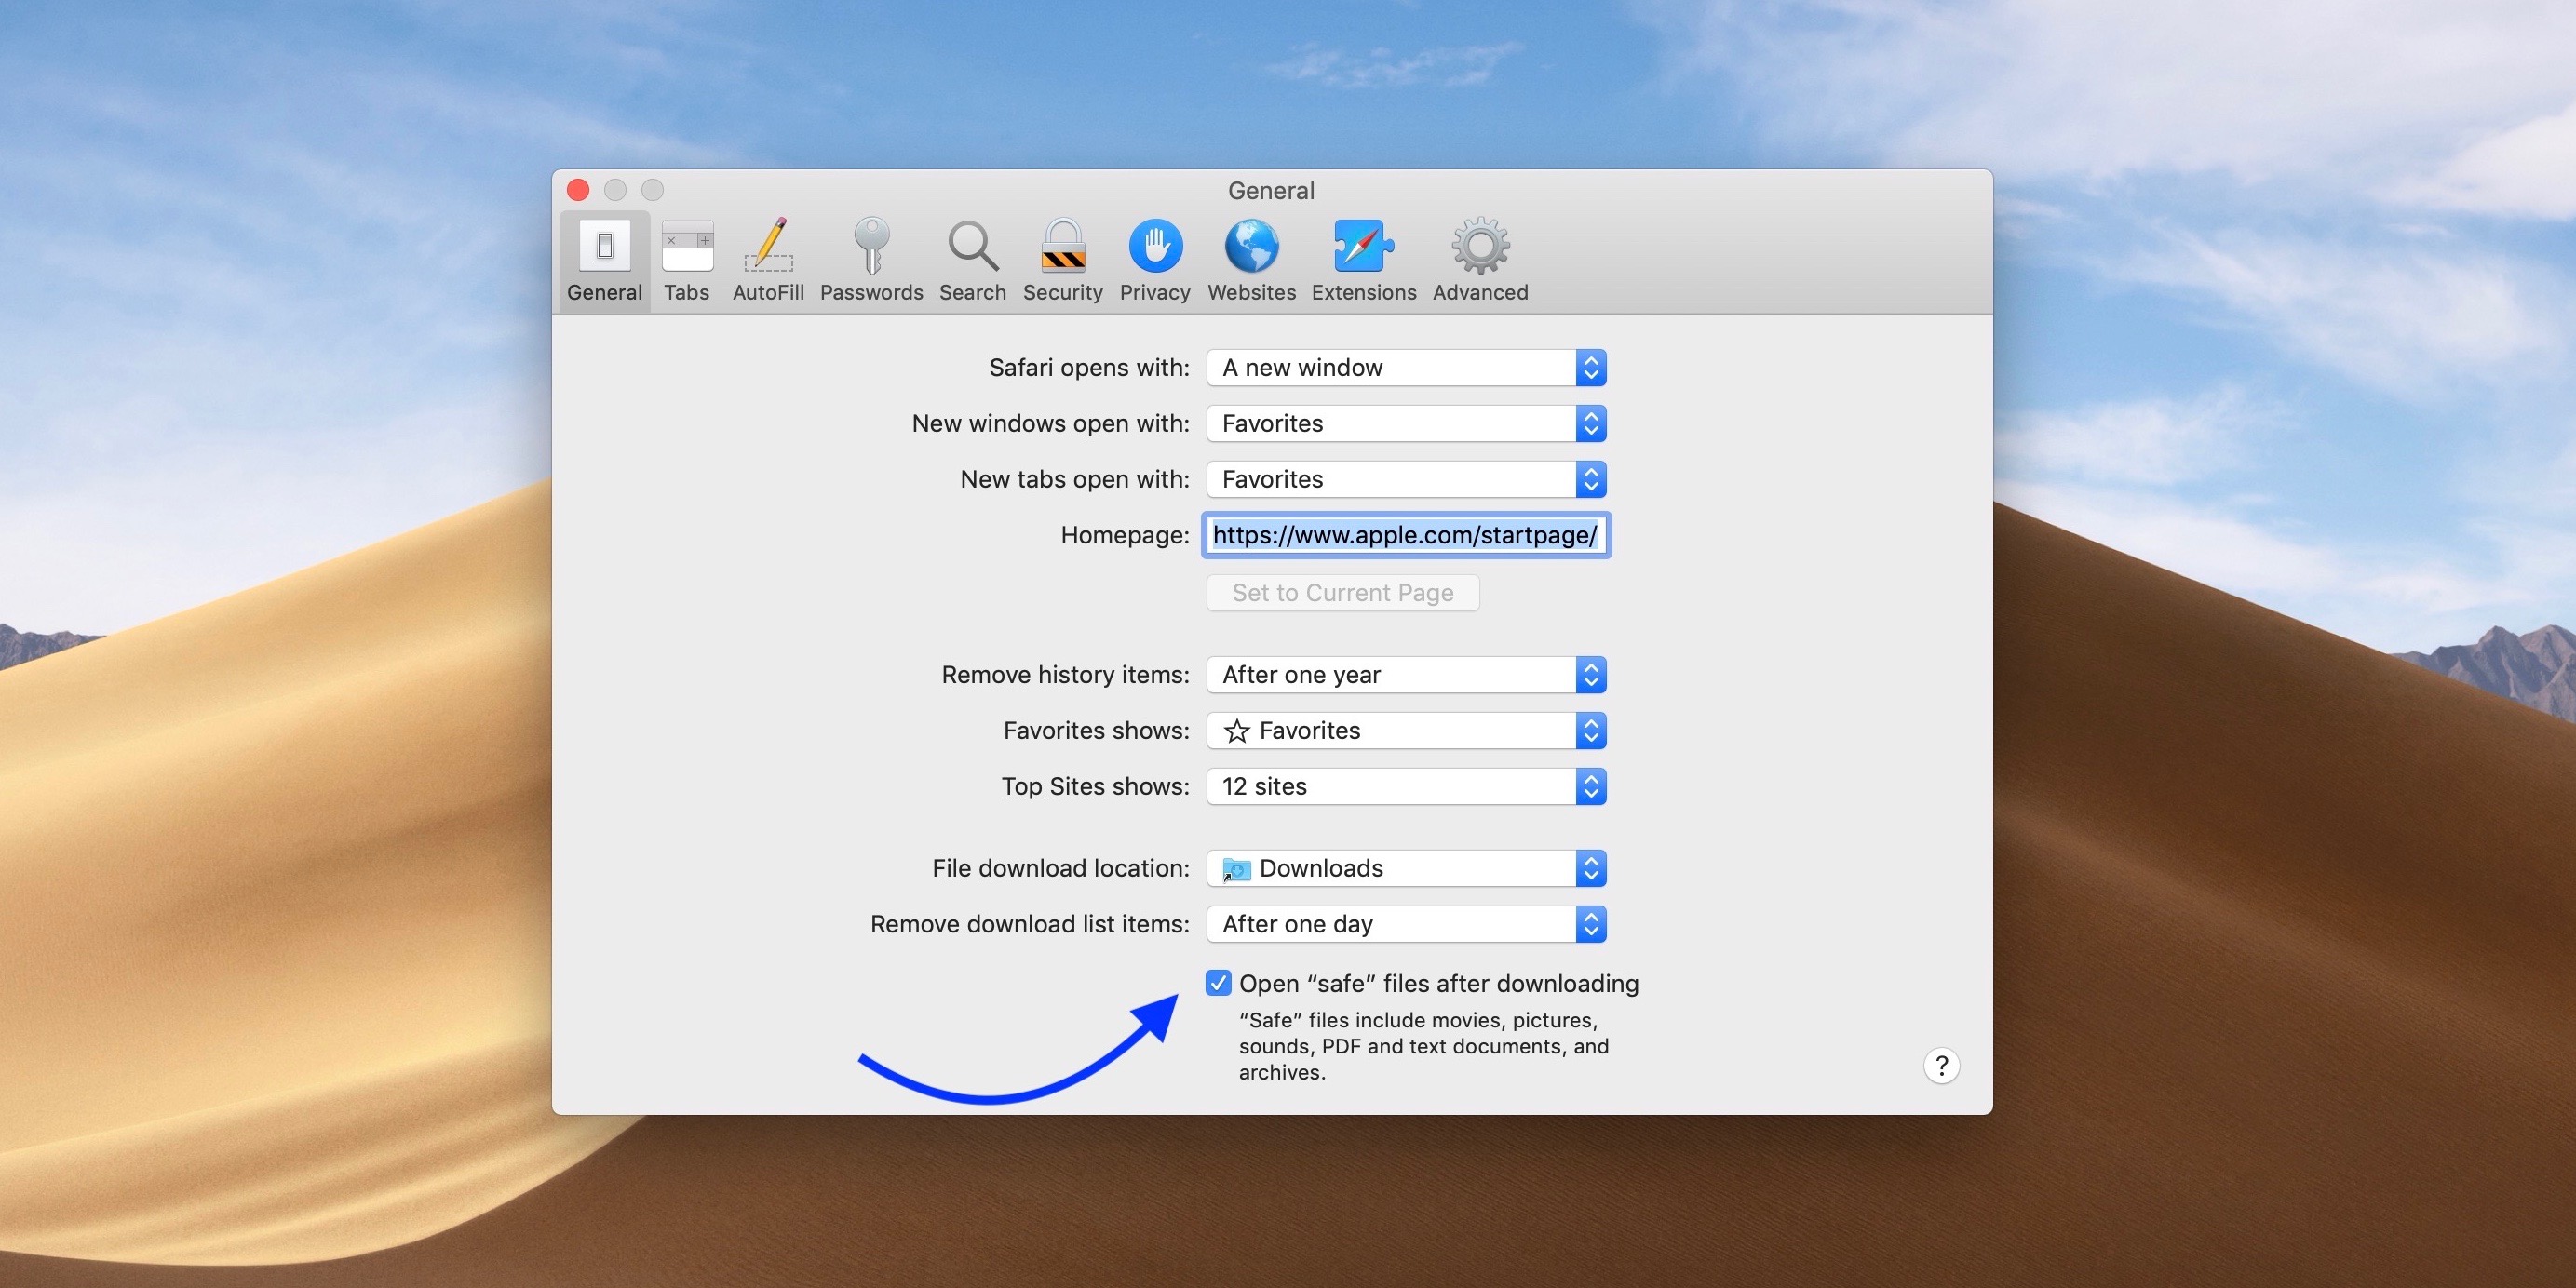
Task: Click the Homepage input field
Action: tap(1403, 534)
